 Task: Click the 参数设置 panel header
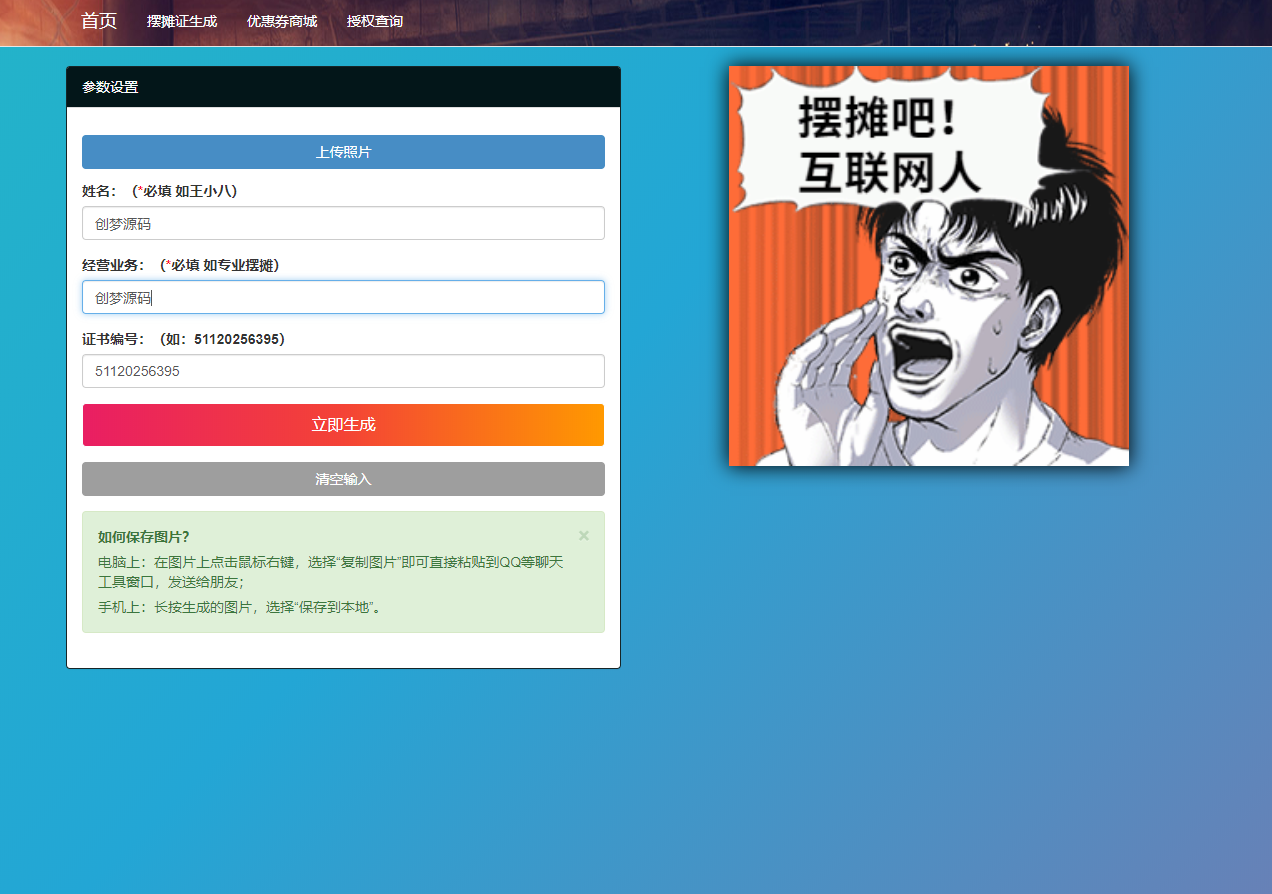[343, 87]
